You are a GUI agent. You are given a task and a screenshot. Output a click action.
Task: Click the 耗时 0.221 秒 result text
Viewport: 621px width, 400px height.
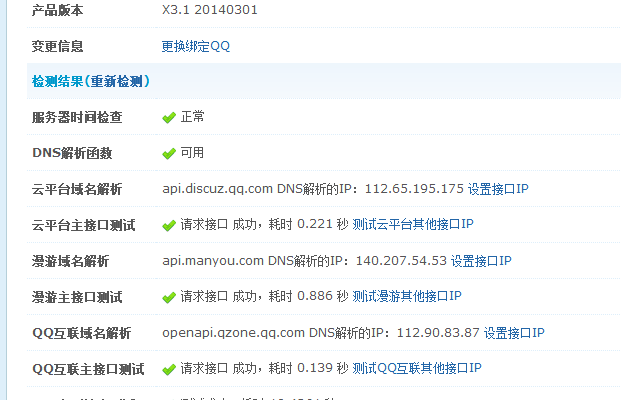point(309,225)
